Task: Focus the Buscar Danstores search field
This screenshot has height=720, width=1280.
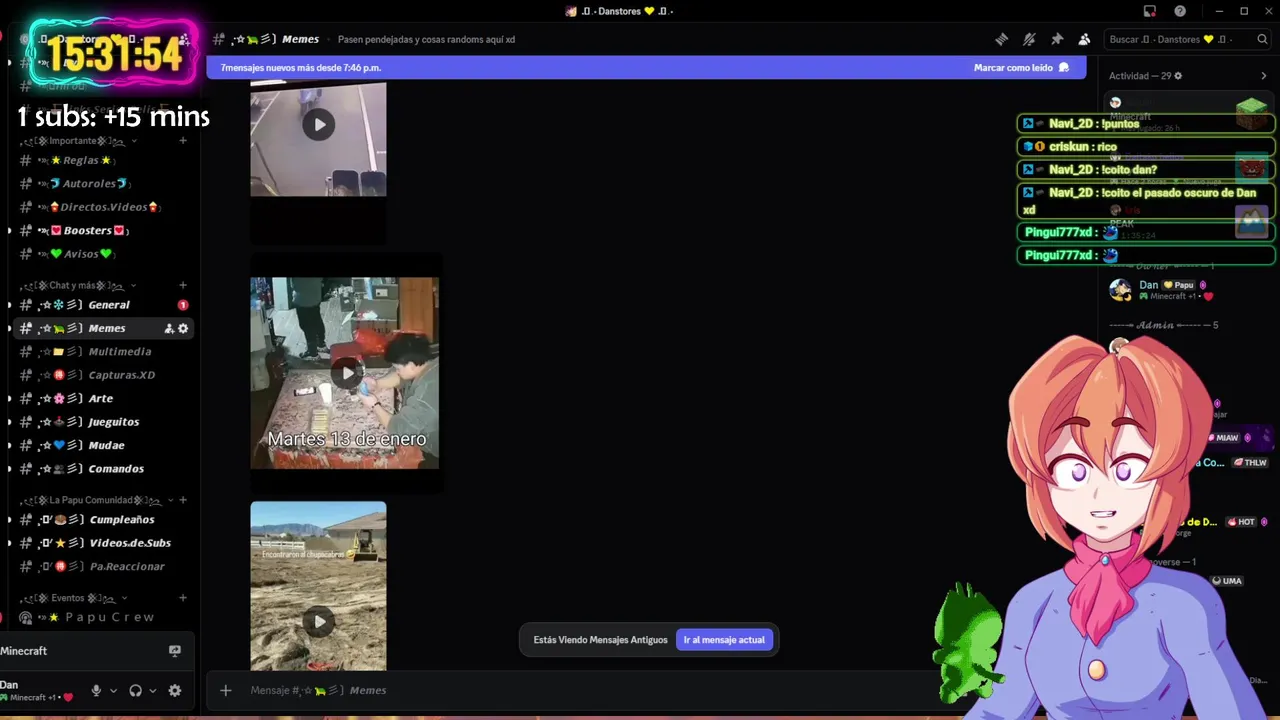Action: click(x=1187, y=39)
